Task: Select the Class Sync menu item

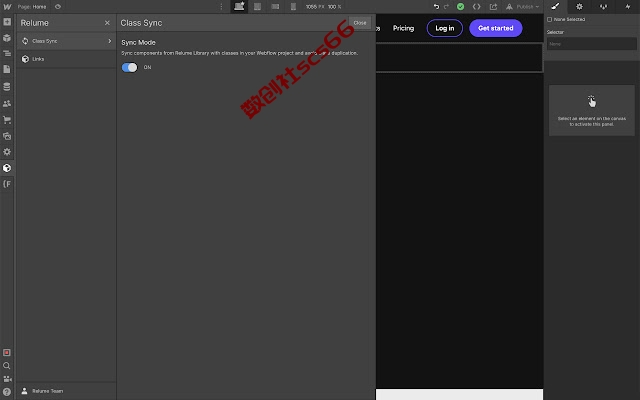Action: pyautogui.click(x=67, y=41)
